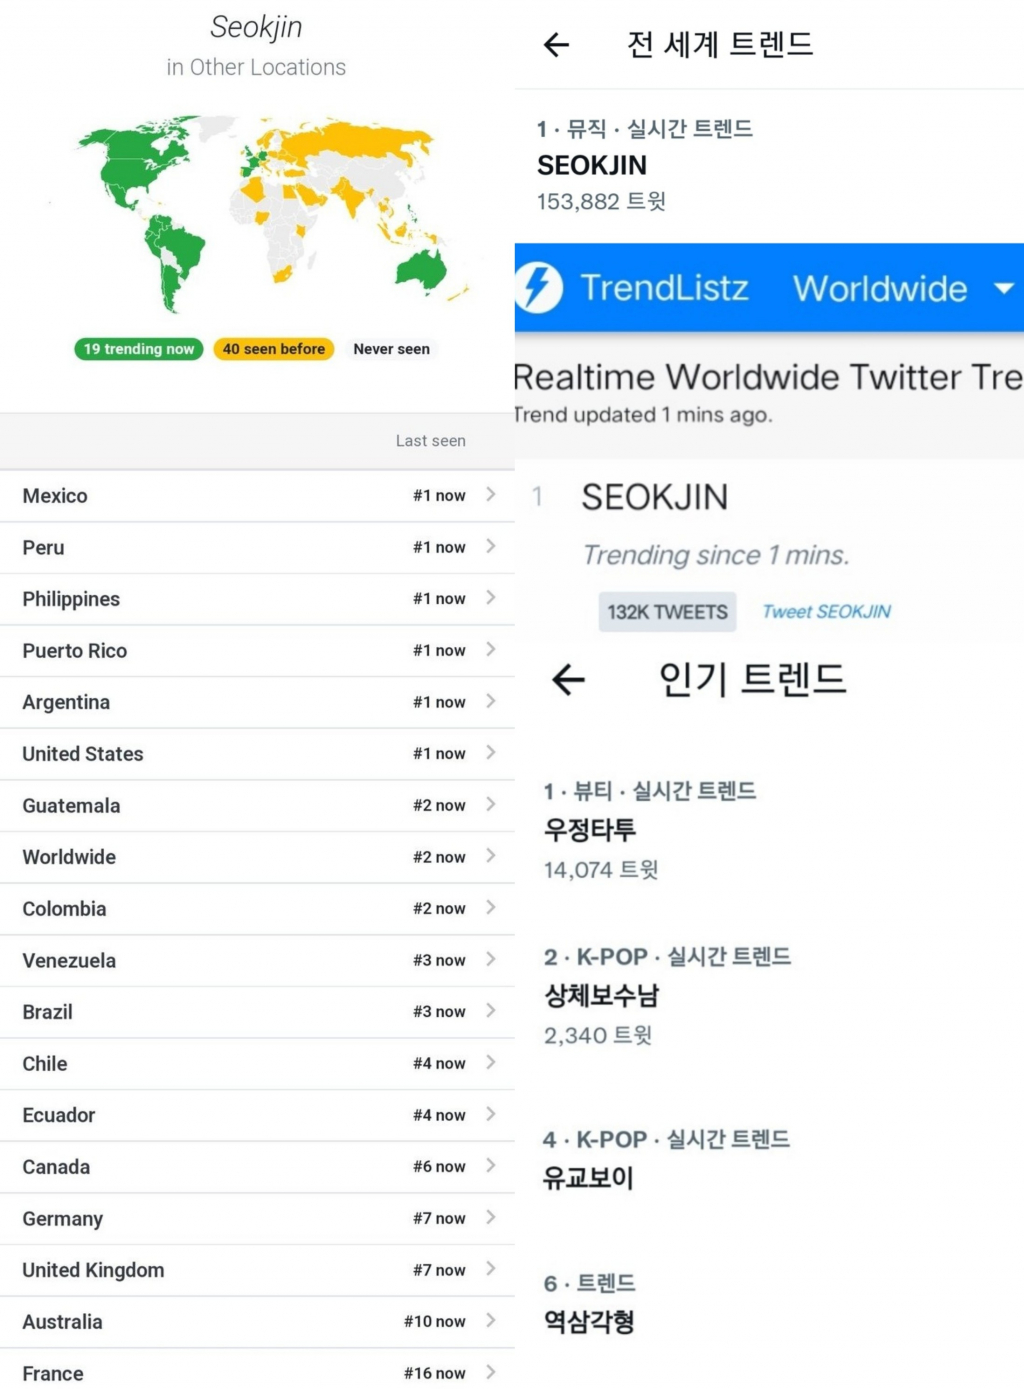Viewport: 1024px width, 1389px height.
Task: Open the Canada row chevron
Action: (491, 1165)
